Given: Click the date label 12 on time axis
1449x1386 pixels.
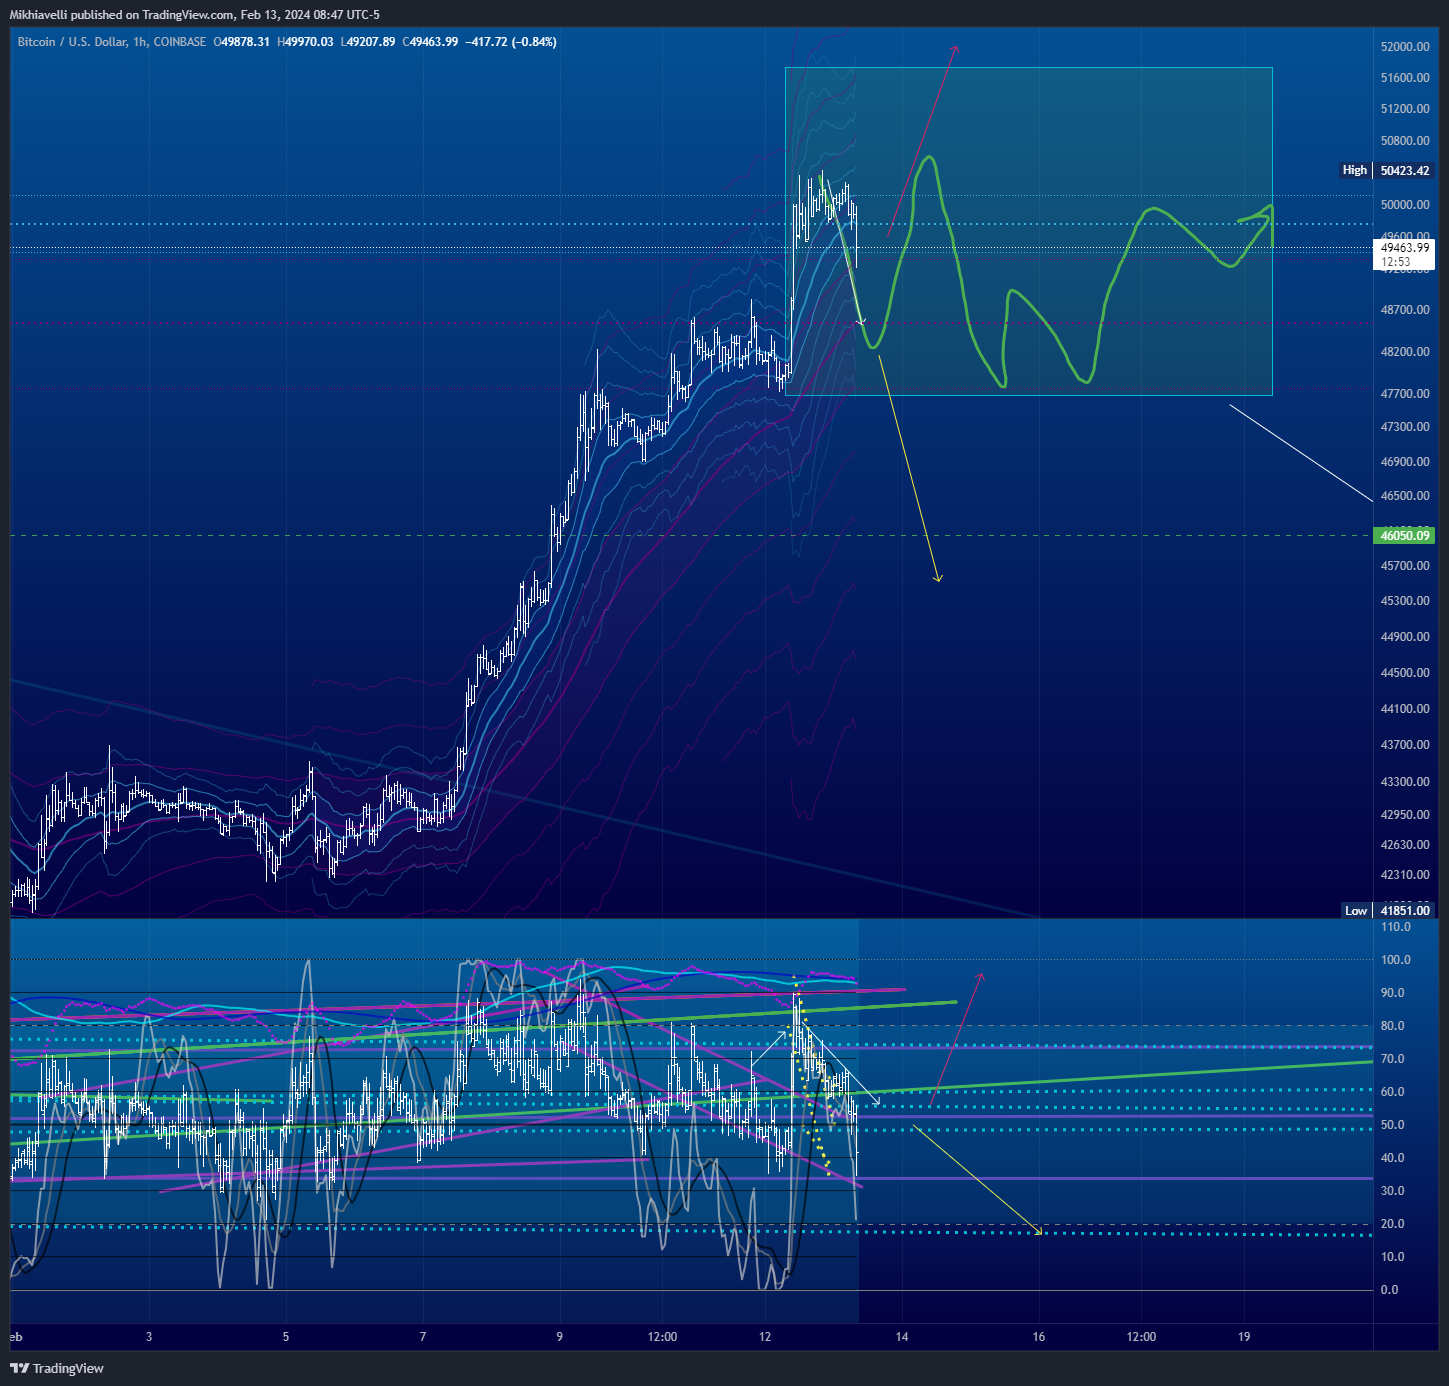Looking at the screenshot, I should [x=765, y=1337].
